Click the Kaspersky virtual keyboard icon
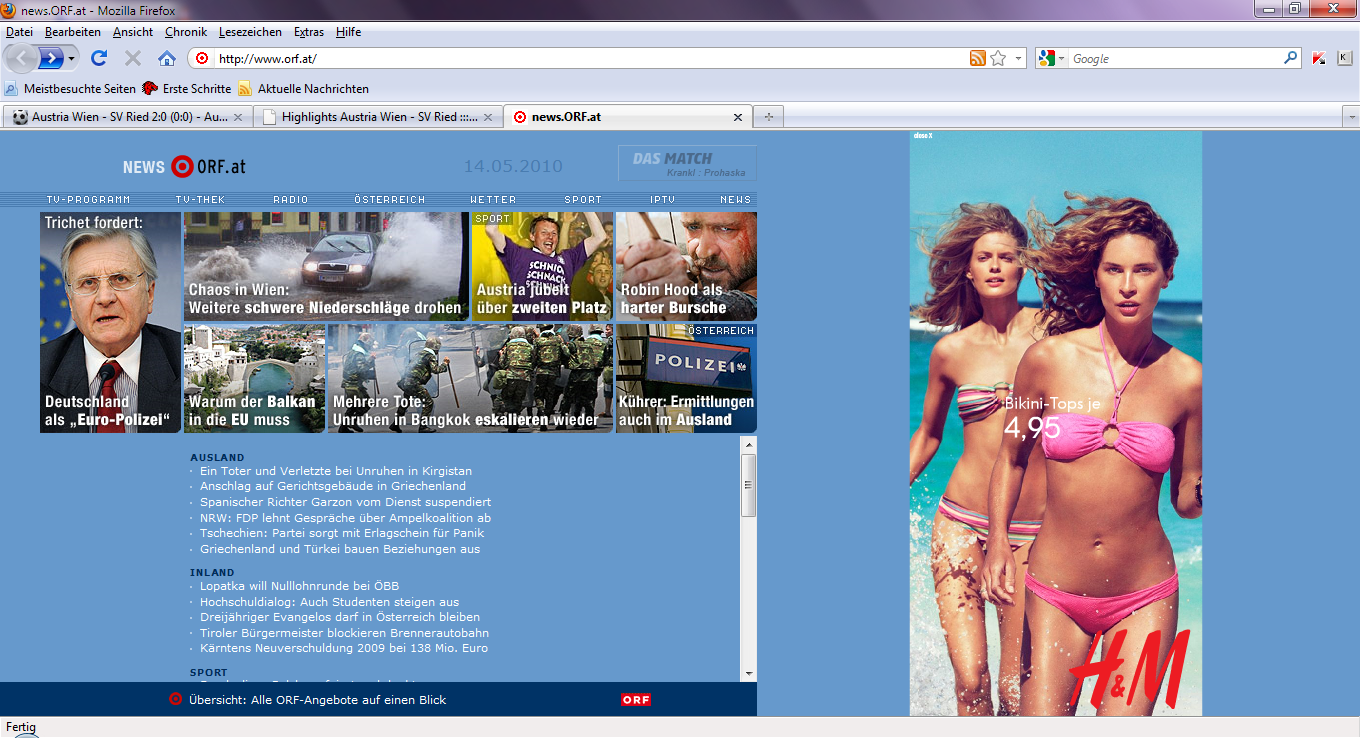 click(1344, 58)
